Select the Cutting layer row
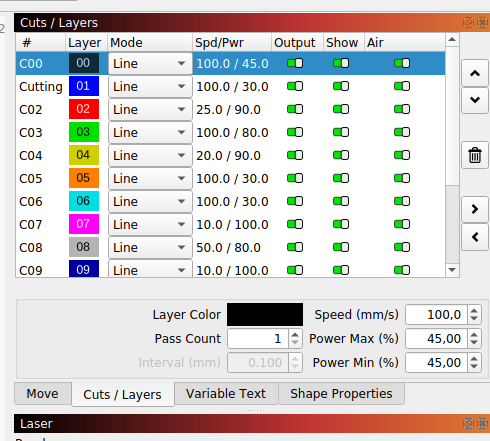Screen dimensions: 490x441 tap(230, 87)
